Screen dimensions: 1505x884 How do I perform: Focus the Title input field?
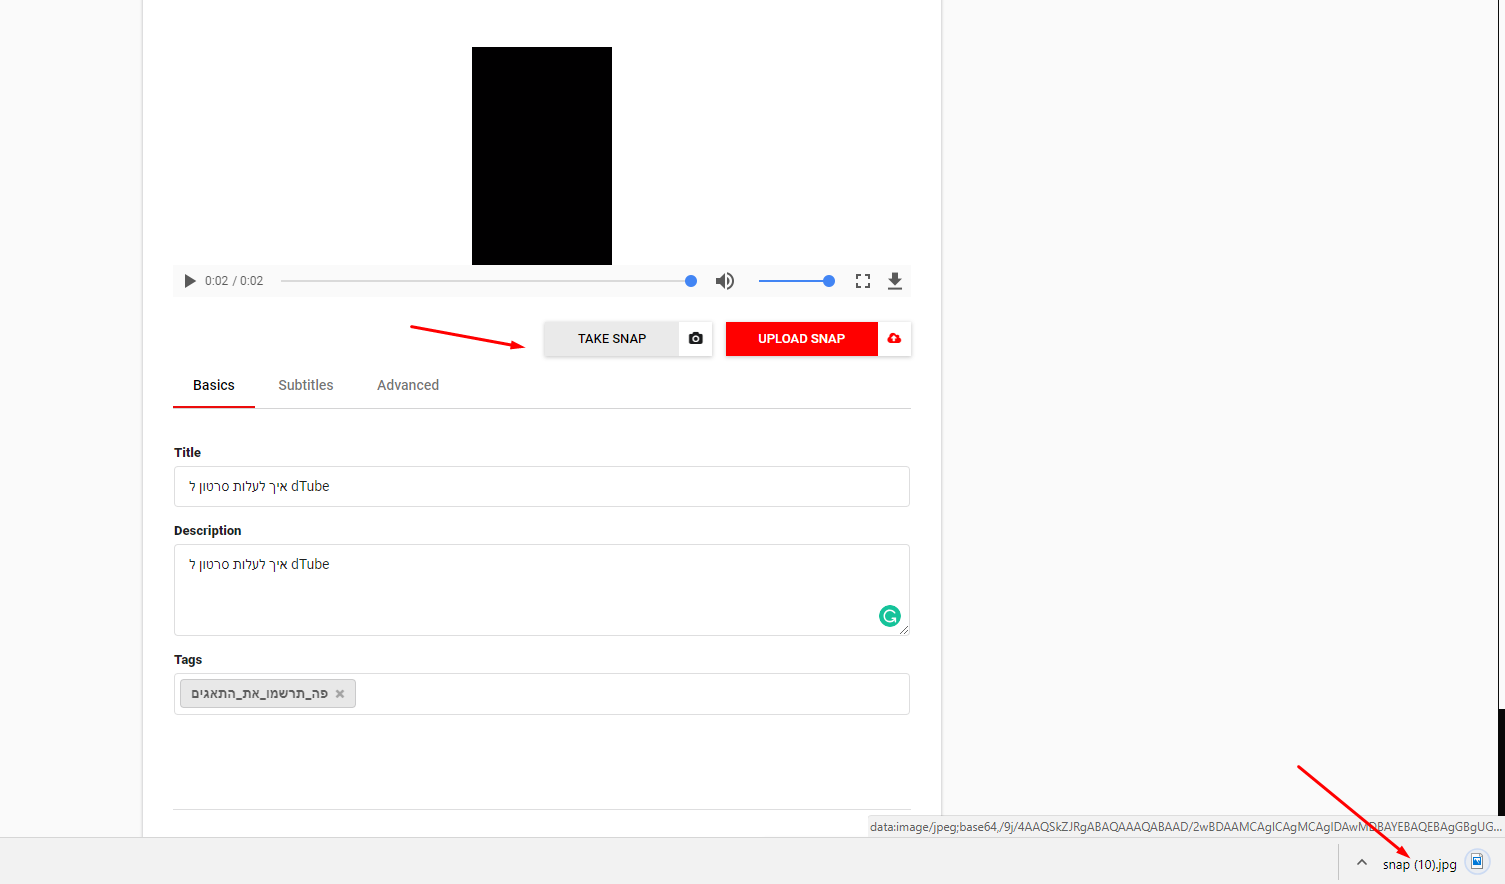pos(542,487)
